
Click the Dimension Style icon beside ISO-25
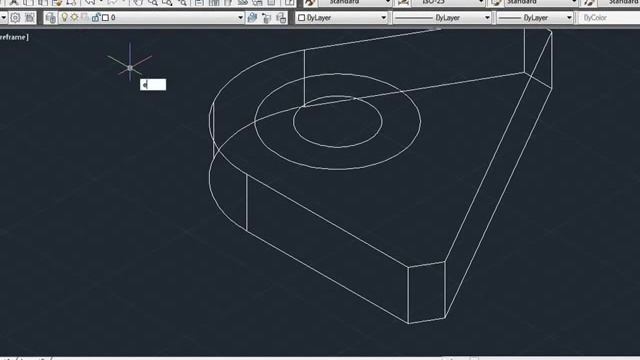[x=403, y=2]
